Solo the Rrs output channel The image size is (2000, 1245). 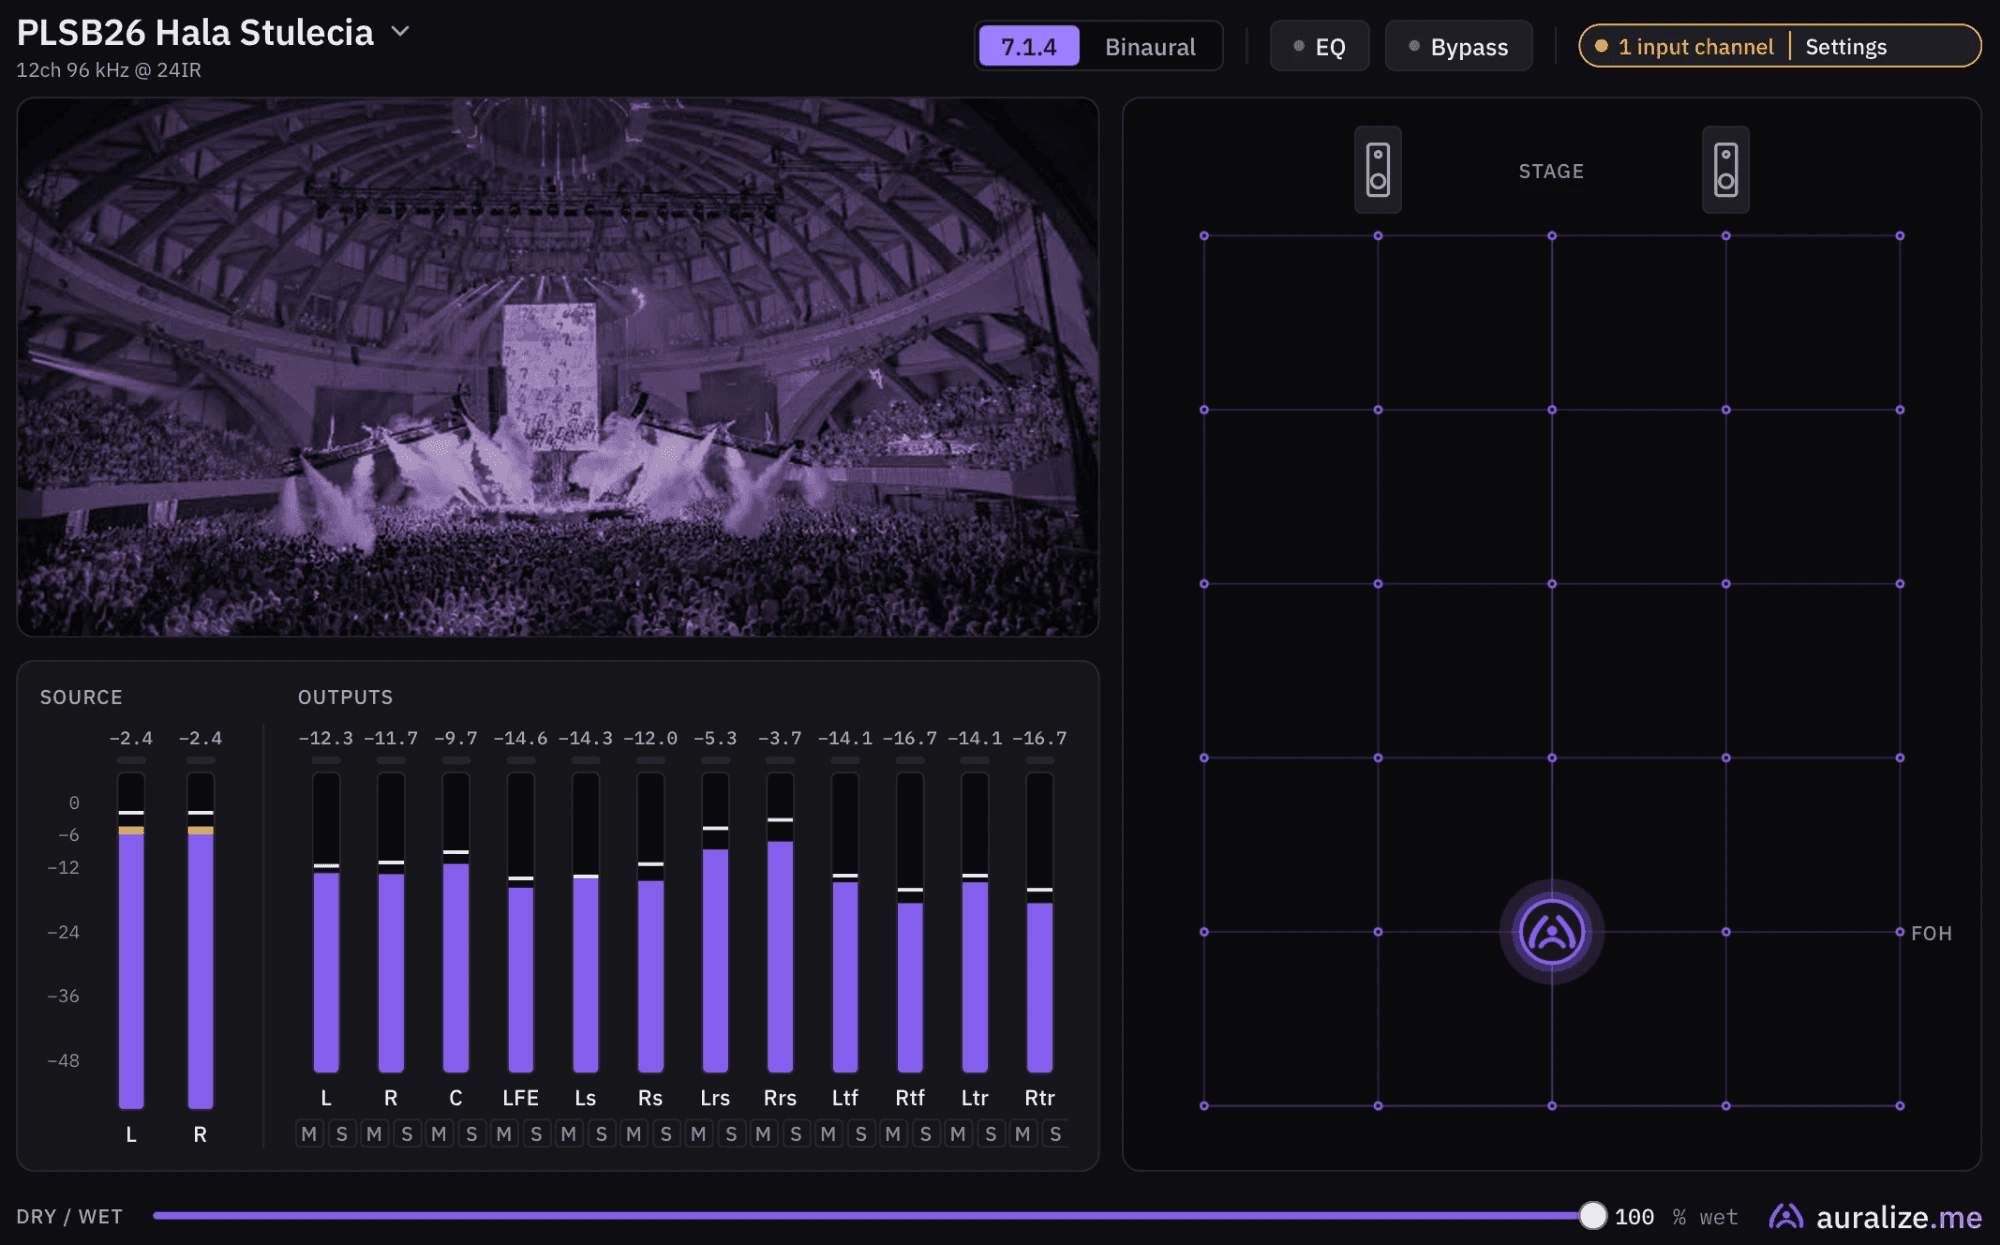pos(796,1134)
